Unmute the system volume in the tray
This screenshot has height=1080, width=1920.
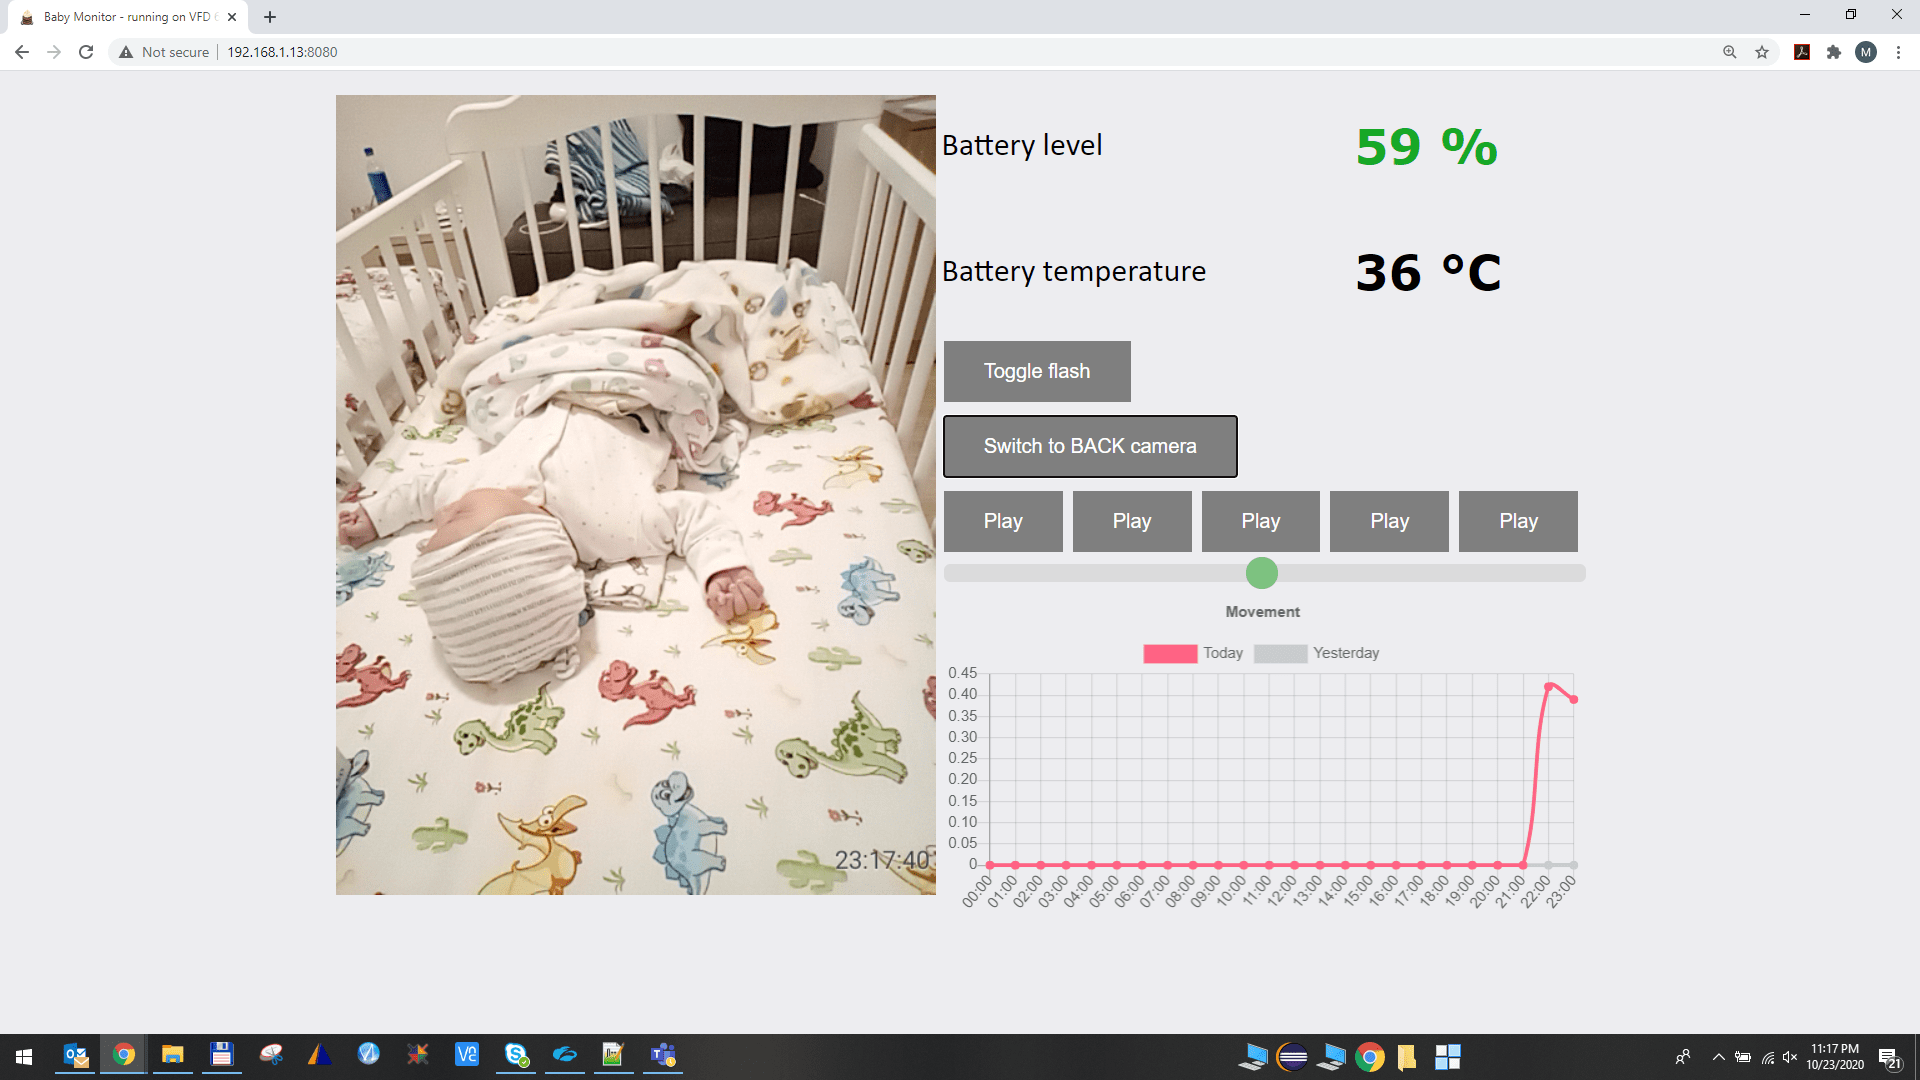pyautogui.click(x=1789, y=1056)
